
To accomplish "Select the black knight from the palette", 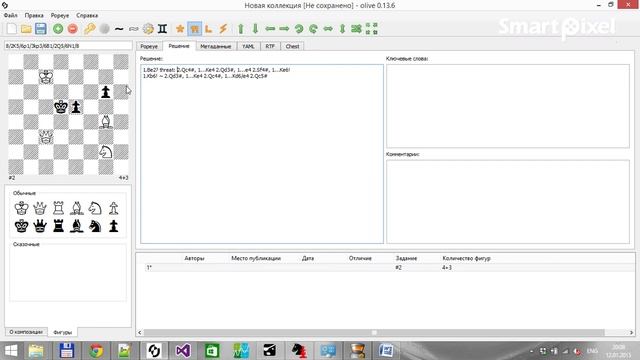I will tap(95, 226).
